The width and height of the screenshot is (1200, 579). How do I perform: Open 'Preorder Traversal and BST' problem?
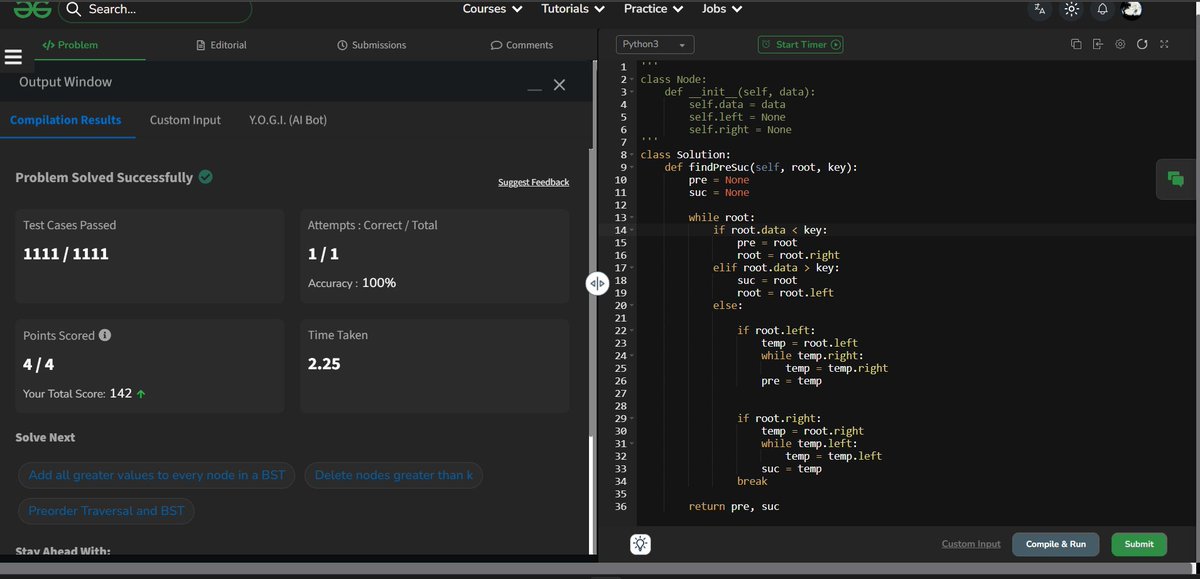106,511
